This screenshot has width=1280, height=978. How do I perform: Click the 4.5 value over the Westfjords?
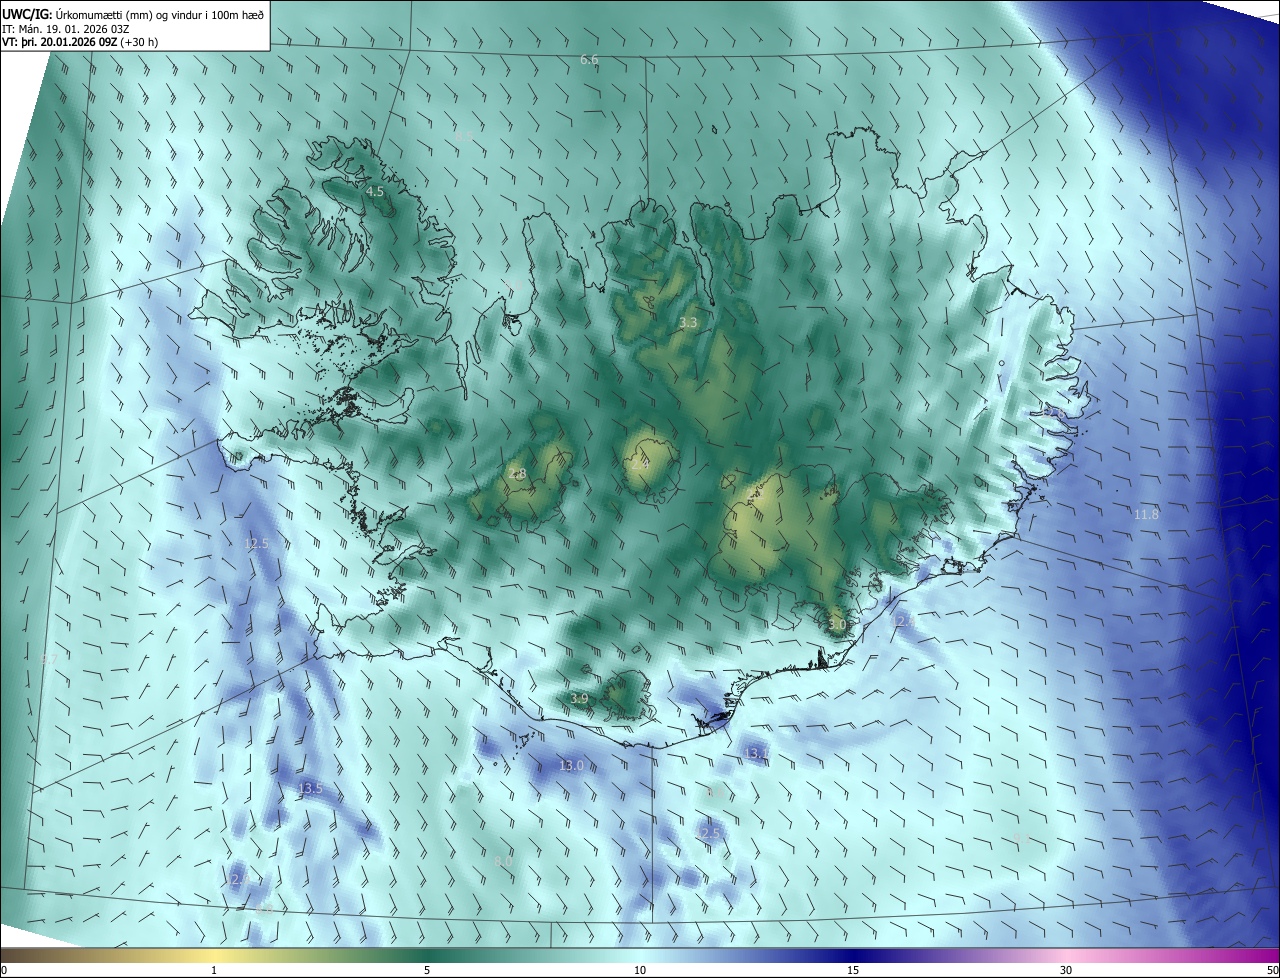375,191
